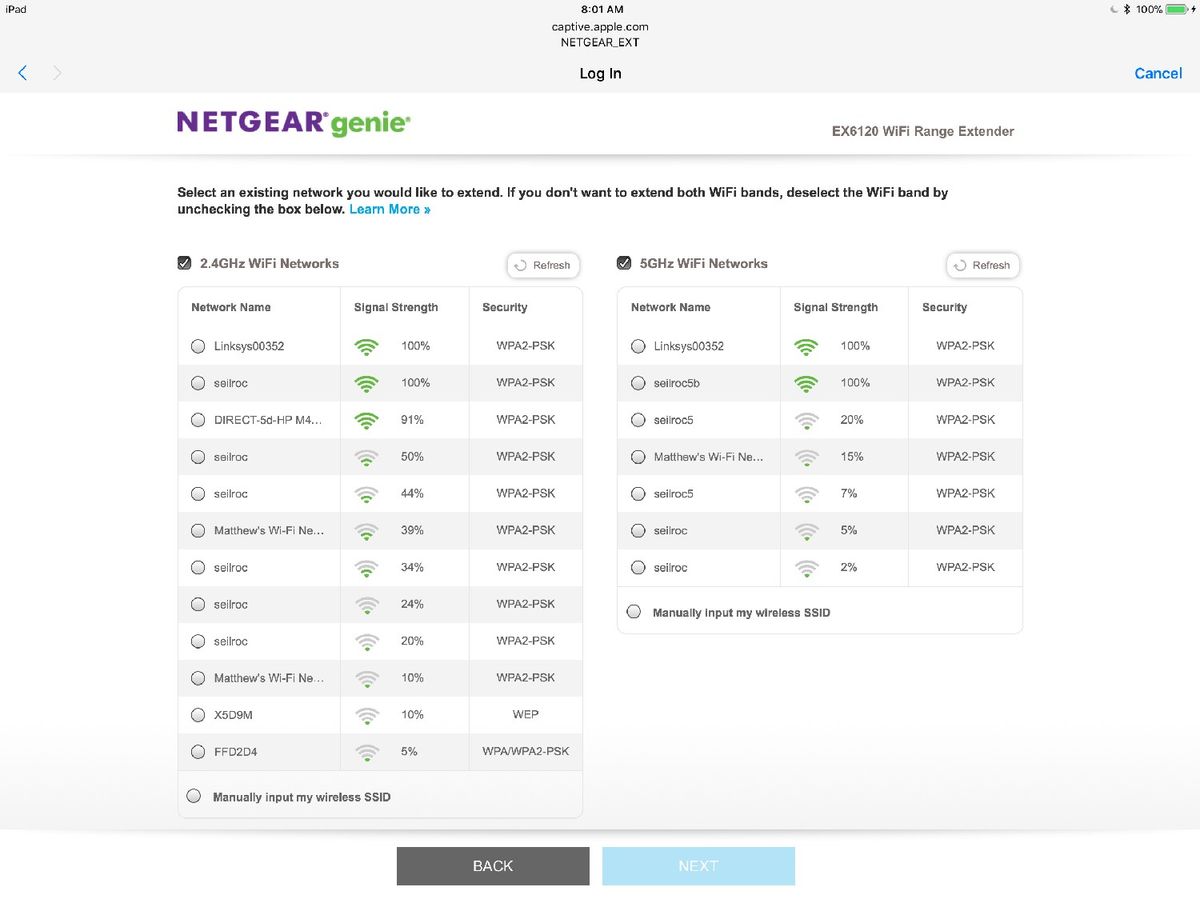Image resolution: width=1200 pixels, height=899 pixels.
Task: Click the Log In title in the navigation bar
Action: [600, 73]
